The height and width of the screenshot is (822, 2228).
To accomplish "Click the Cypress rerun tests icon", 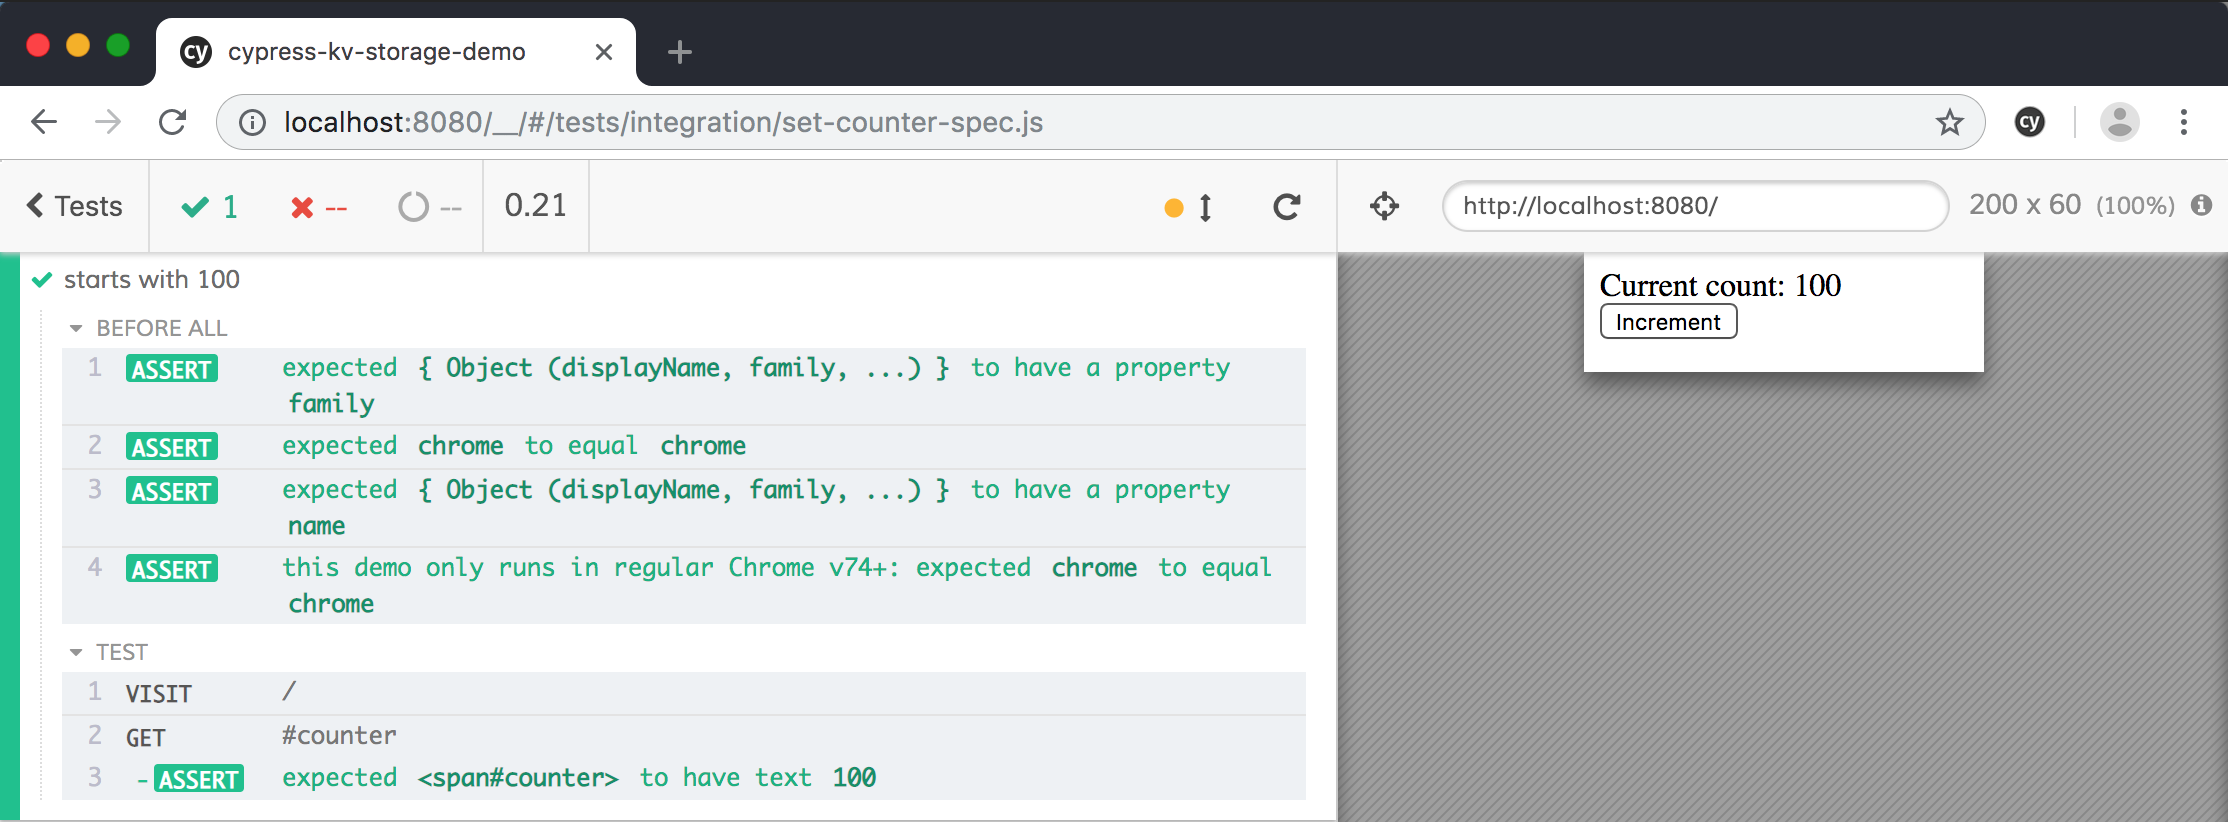I will point(1286,207).
